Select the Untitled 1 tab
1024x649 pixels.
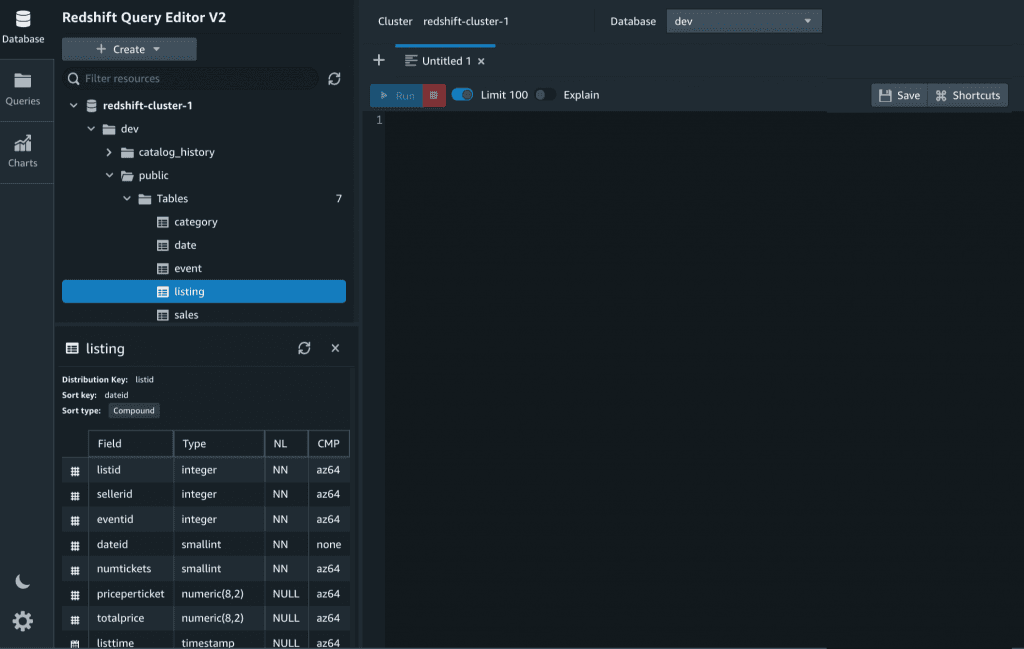443,60
